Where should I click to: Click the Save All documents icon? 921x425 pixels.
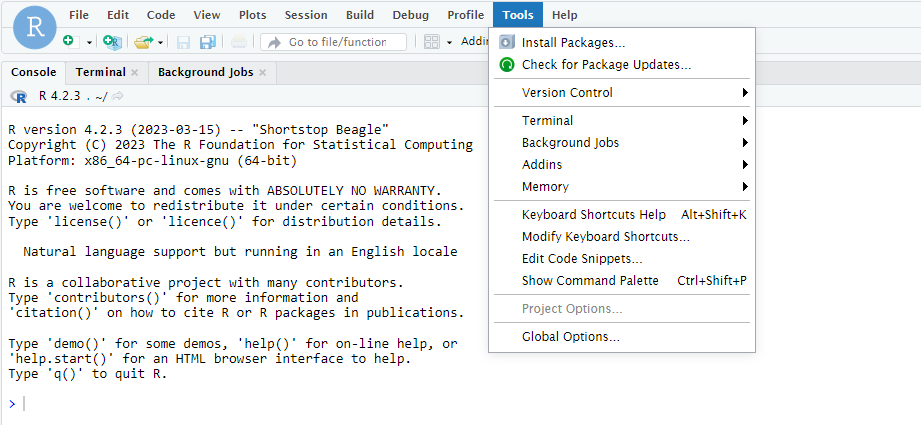[x=207, y=42]
